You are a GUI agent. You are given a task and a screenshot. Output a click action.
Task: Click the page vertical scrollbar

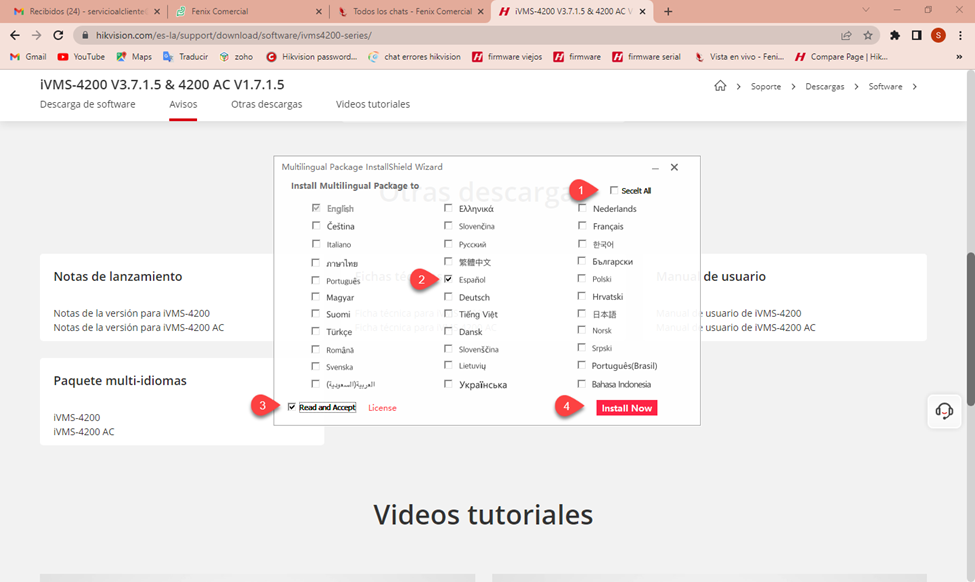tap(970, 329)
